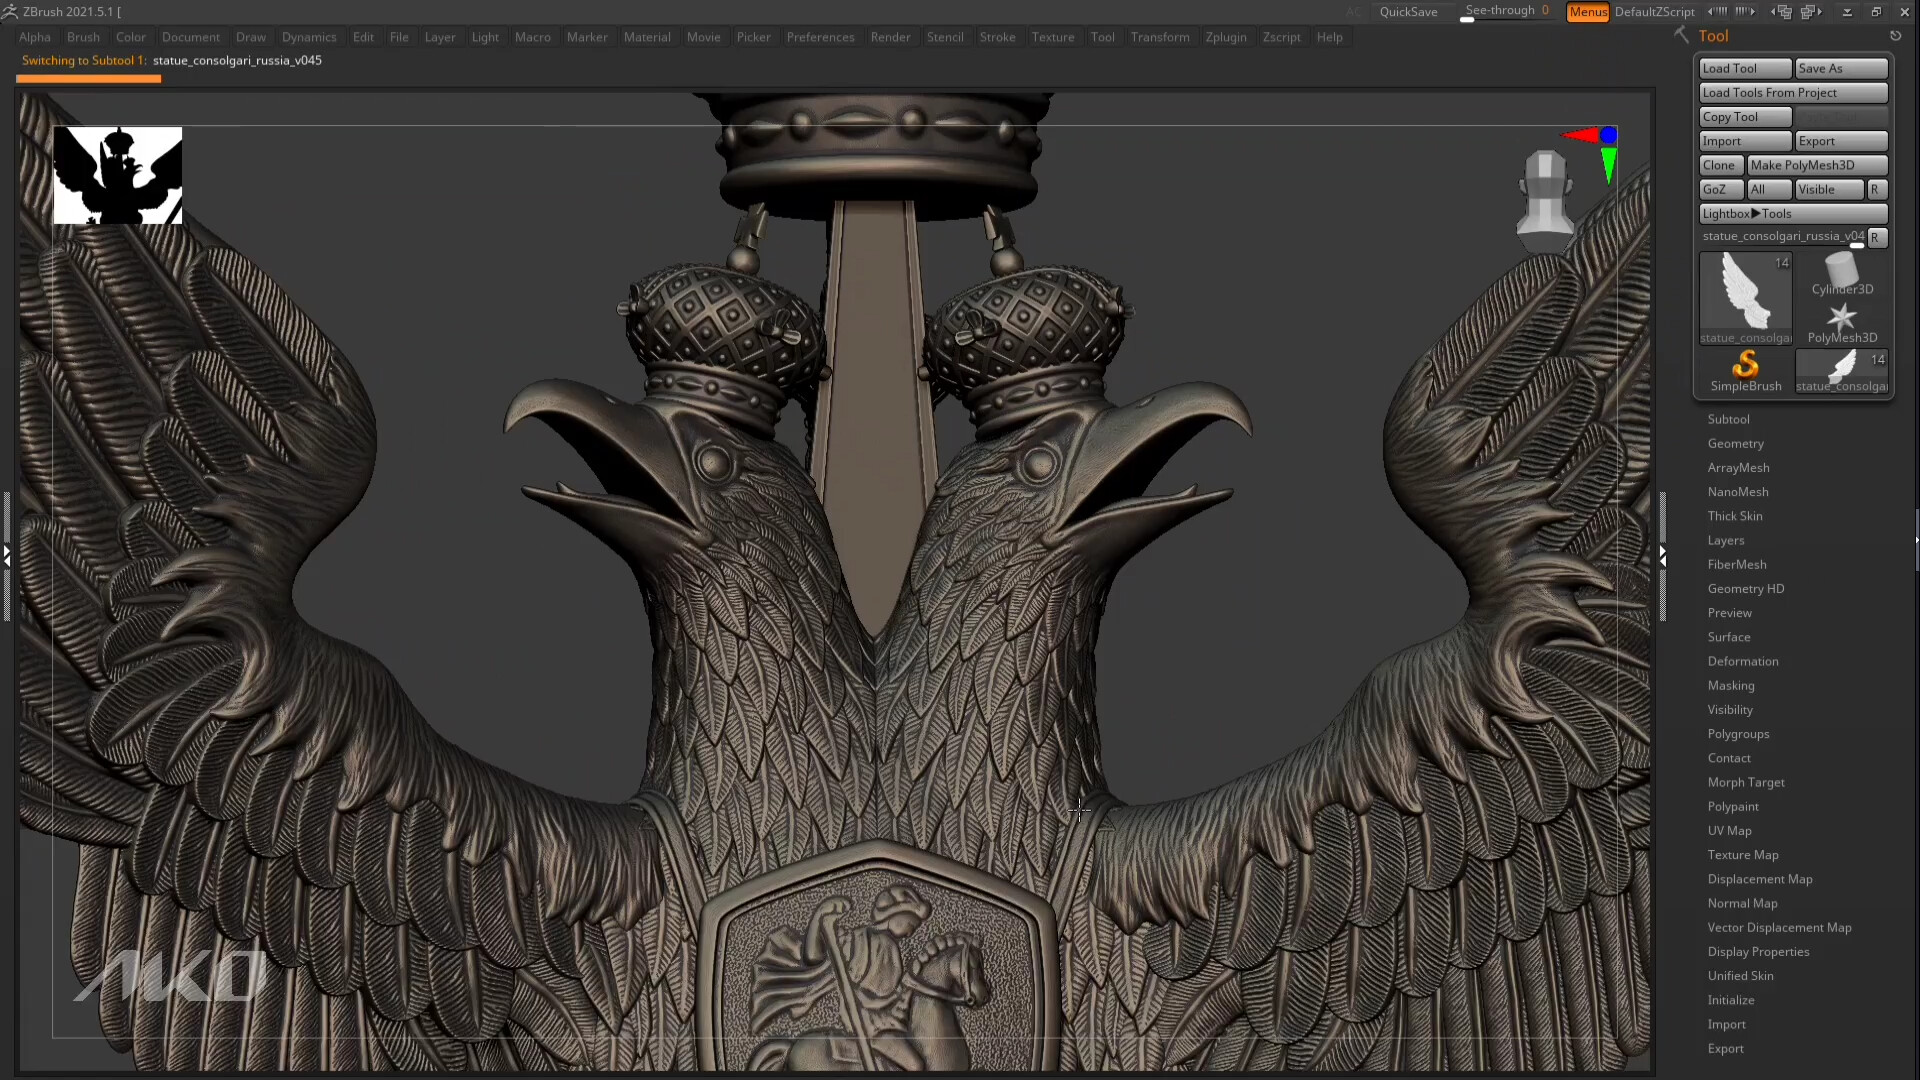Select the SimpleBrush tool
Viewport: 1920px width, 1080px height.
coord(1745,368)
